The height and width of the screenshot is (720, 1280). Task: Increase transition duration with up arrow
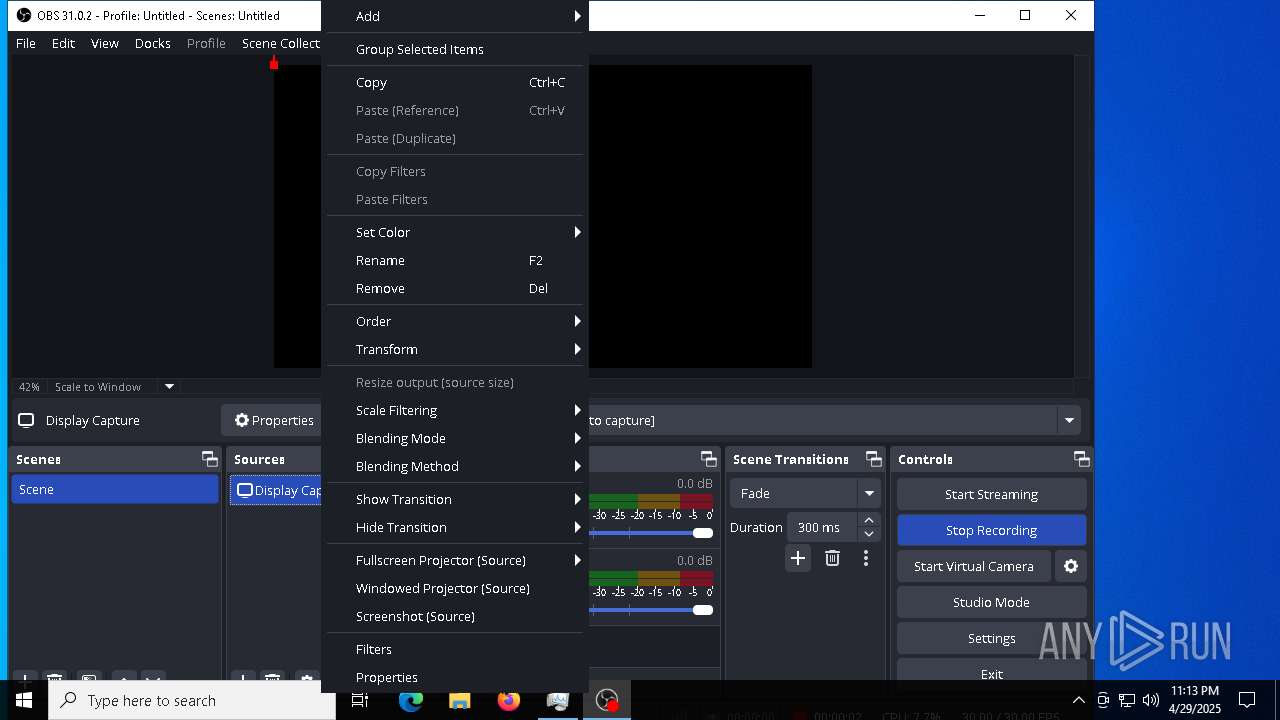(x=869, y=520)
